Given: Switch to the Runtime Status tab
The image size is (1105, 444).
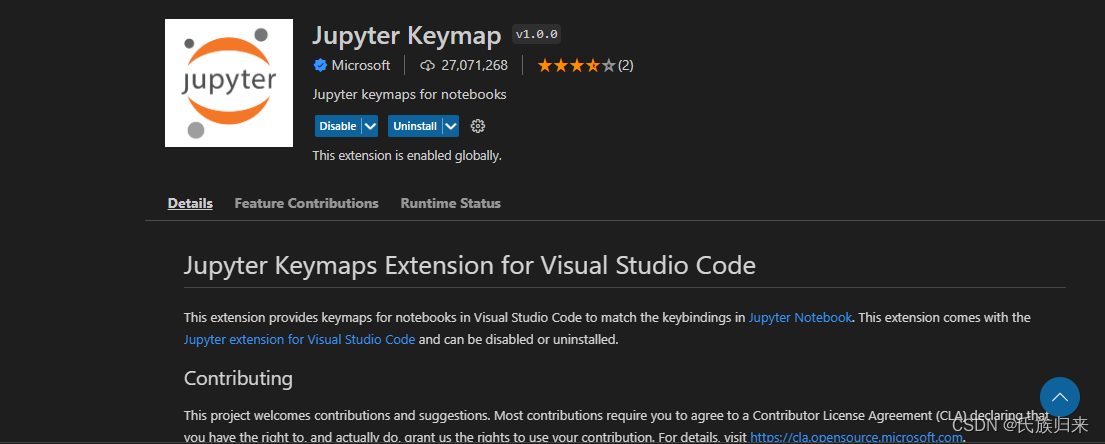Looking at the screenshot, I should click(451, 203).
